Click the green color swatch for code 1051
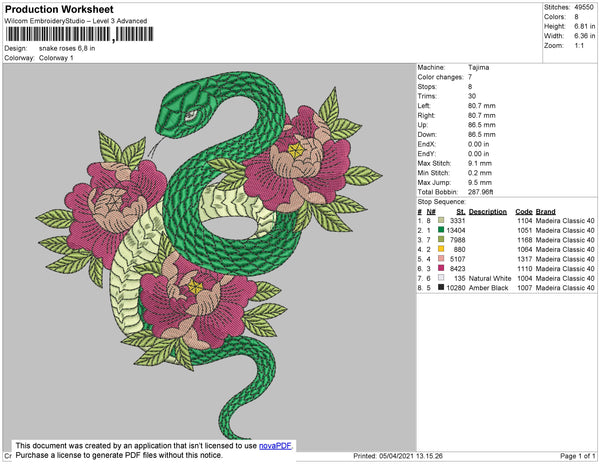 [x=441, y=230]
